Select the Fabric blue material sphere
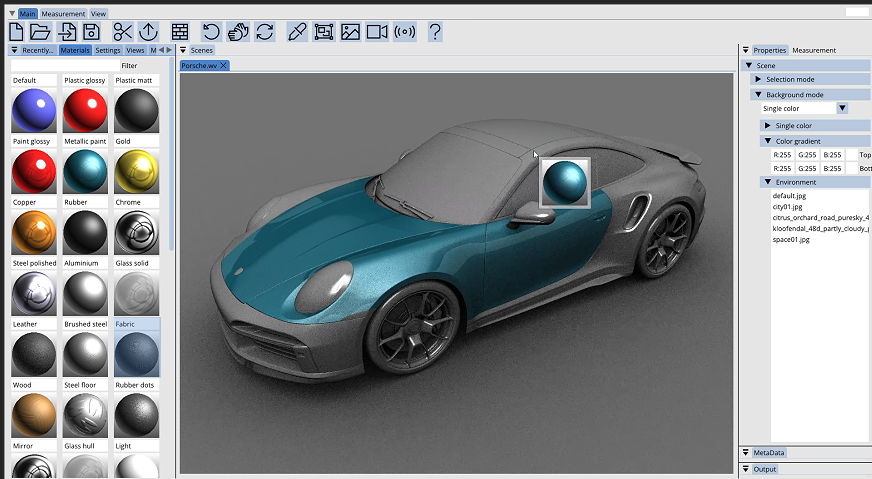The width and height of the screenshot is (872, 479). coord(136,354)
